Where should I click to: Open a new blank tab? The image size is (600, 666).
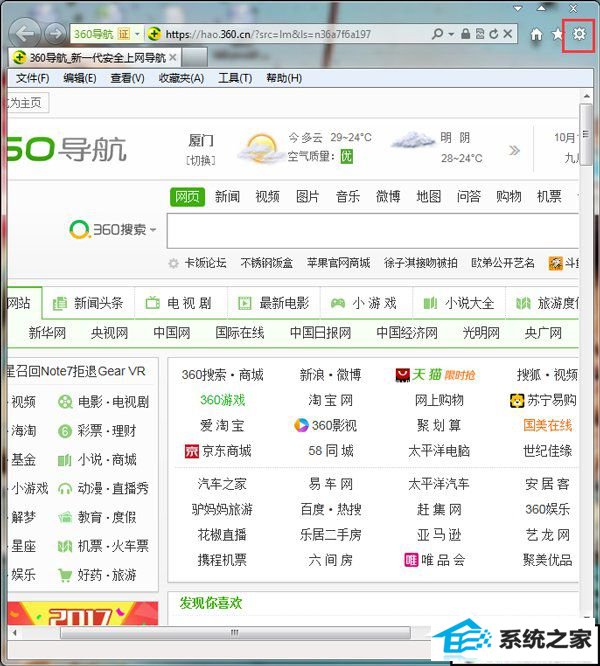point(195,57)
